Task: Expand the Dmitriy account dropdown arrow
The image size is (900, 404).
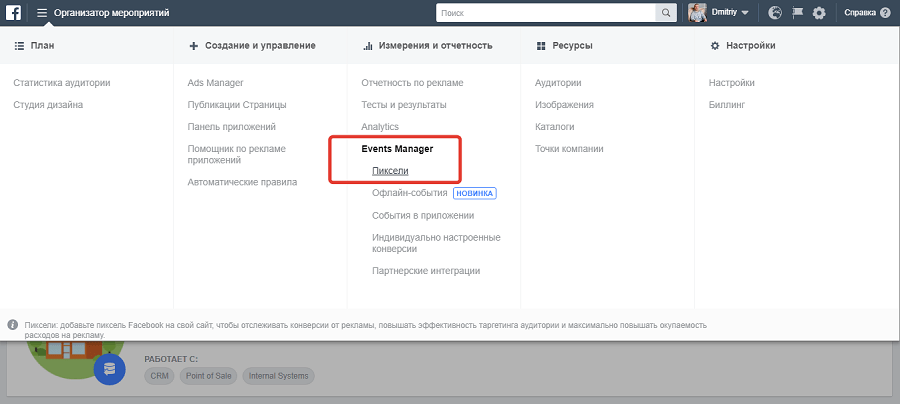Action: point(745,13)
